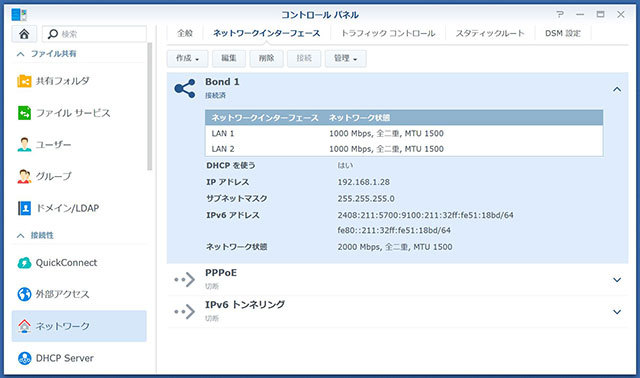Image resolution: width=640 pixels, height=378 pixels.
Task: Switch to the トラフィック コントロール tab
Action: pos(388,33)
